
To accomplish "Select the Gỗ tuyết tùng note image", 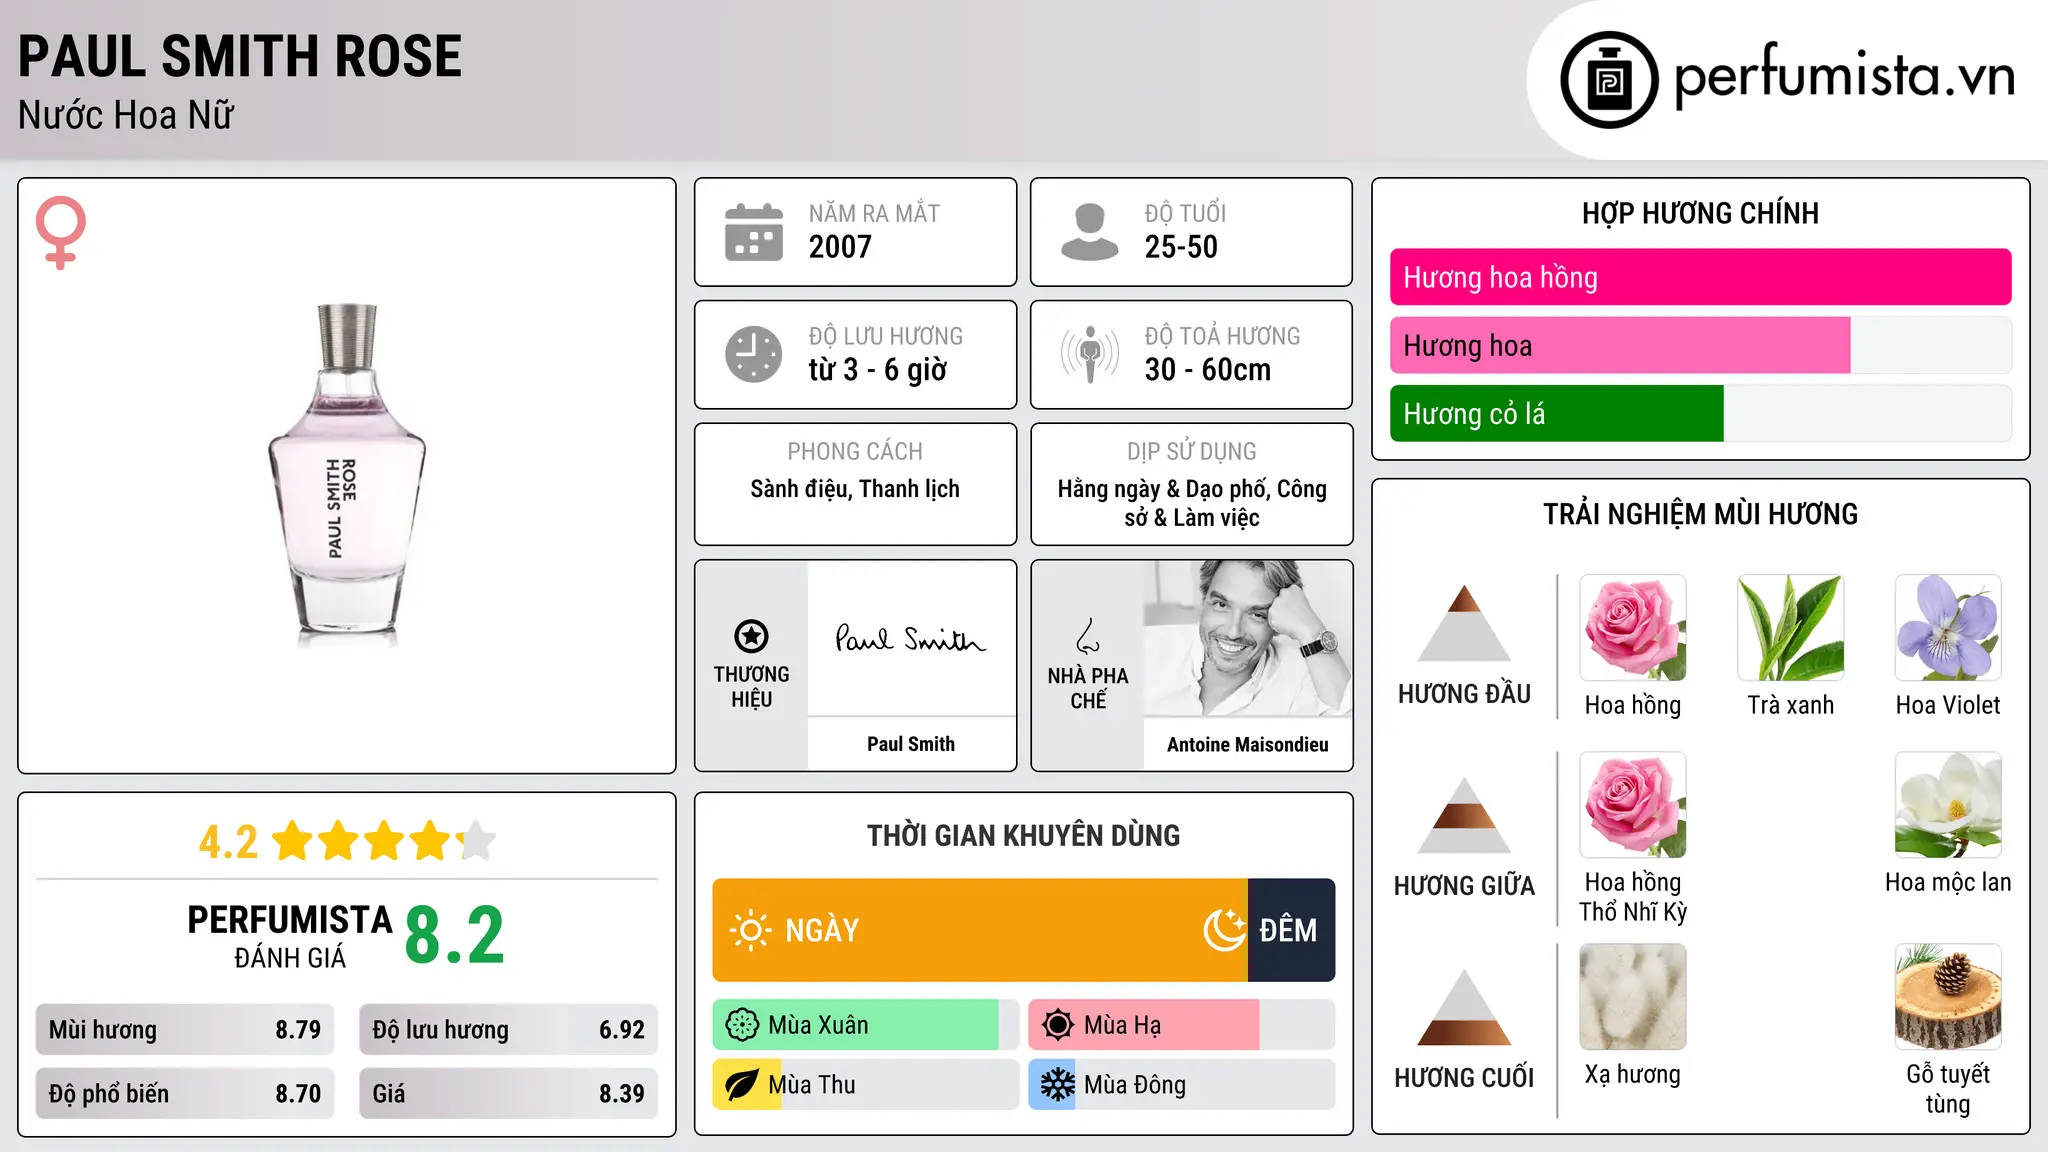I will click(1948, 997).
